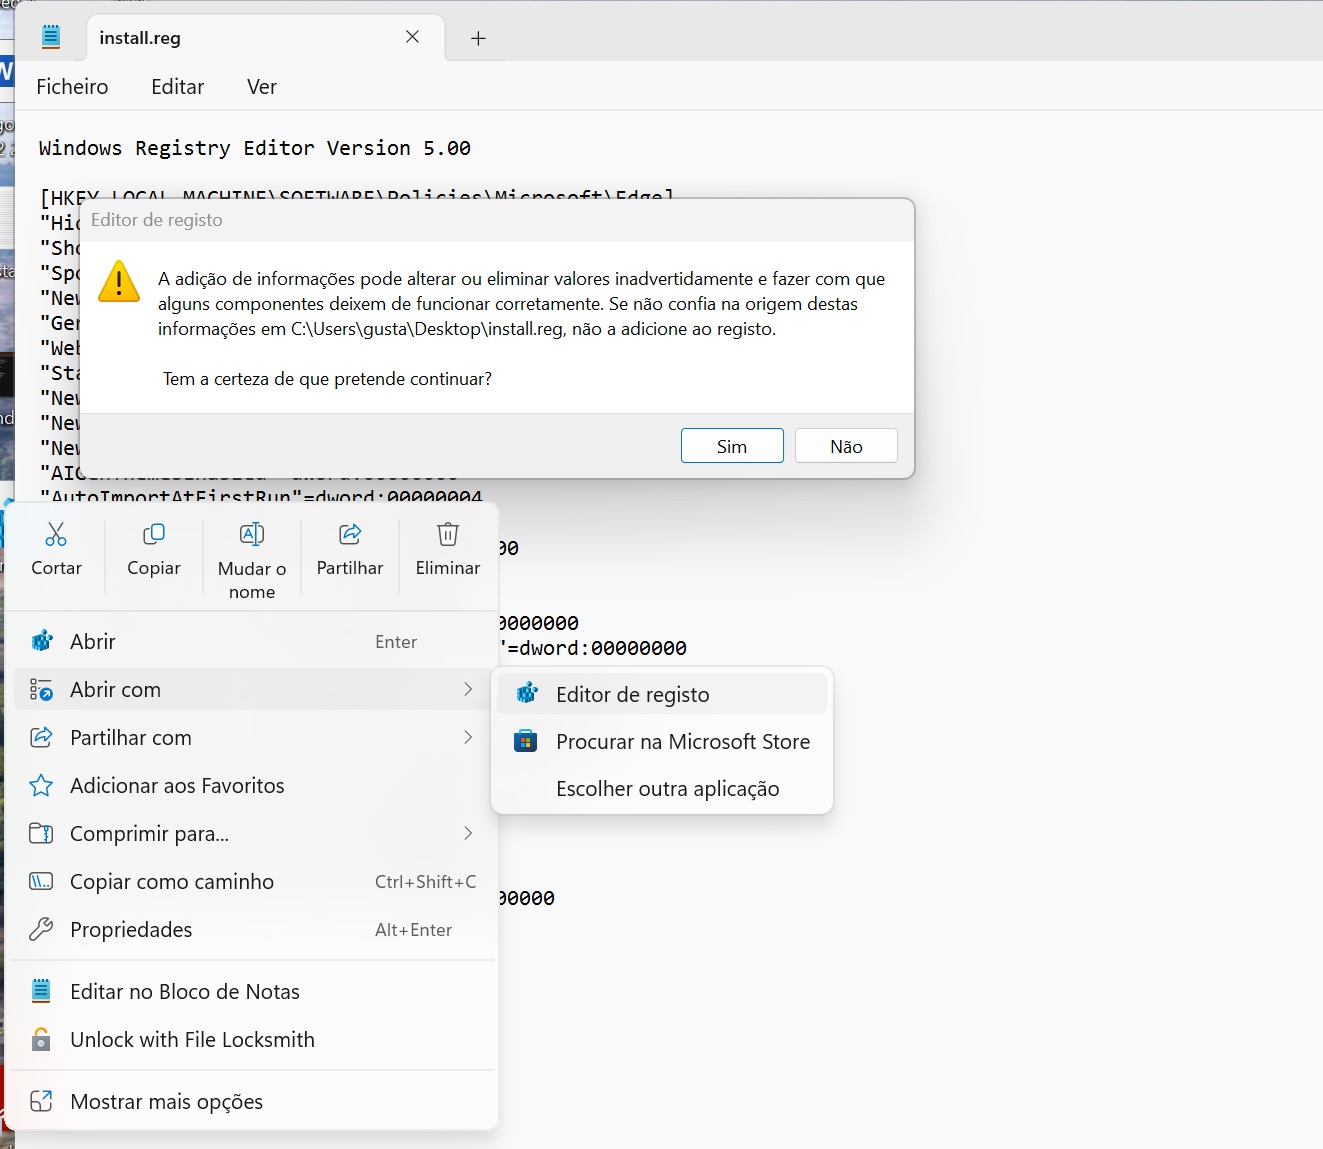1323x1149 pixels.
Task: Expand the Comprimir para... submenu chevron
Action: 468,834
